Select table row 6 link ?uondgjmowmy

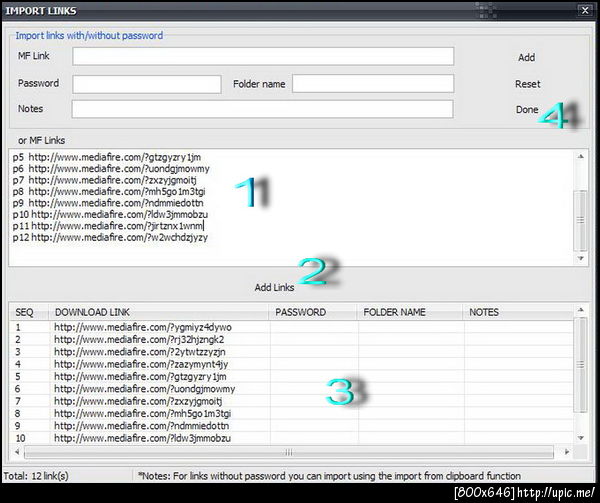292,389
